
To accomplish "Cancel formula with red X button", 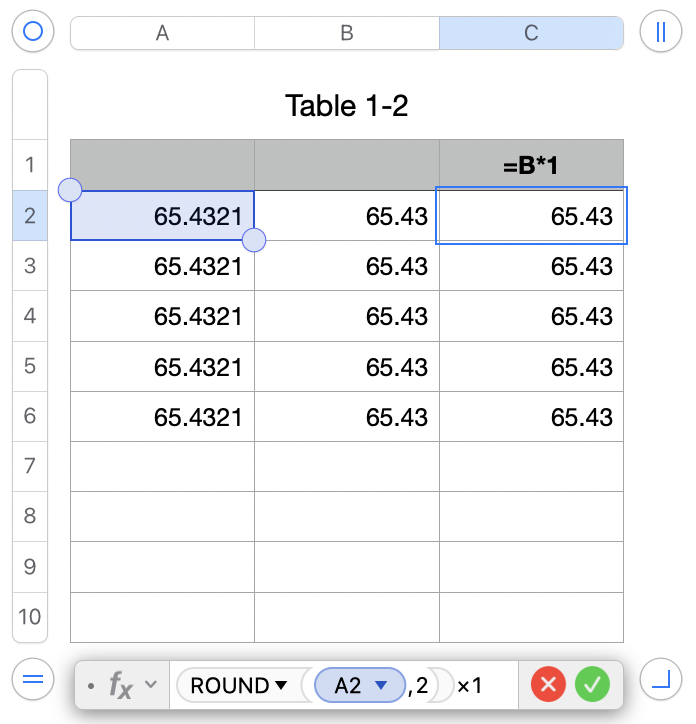I will click(x=548, y=685).
